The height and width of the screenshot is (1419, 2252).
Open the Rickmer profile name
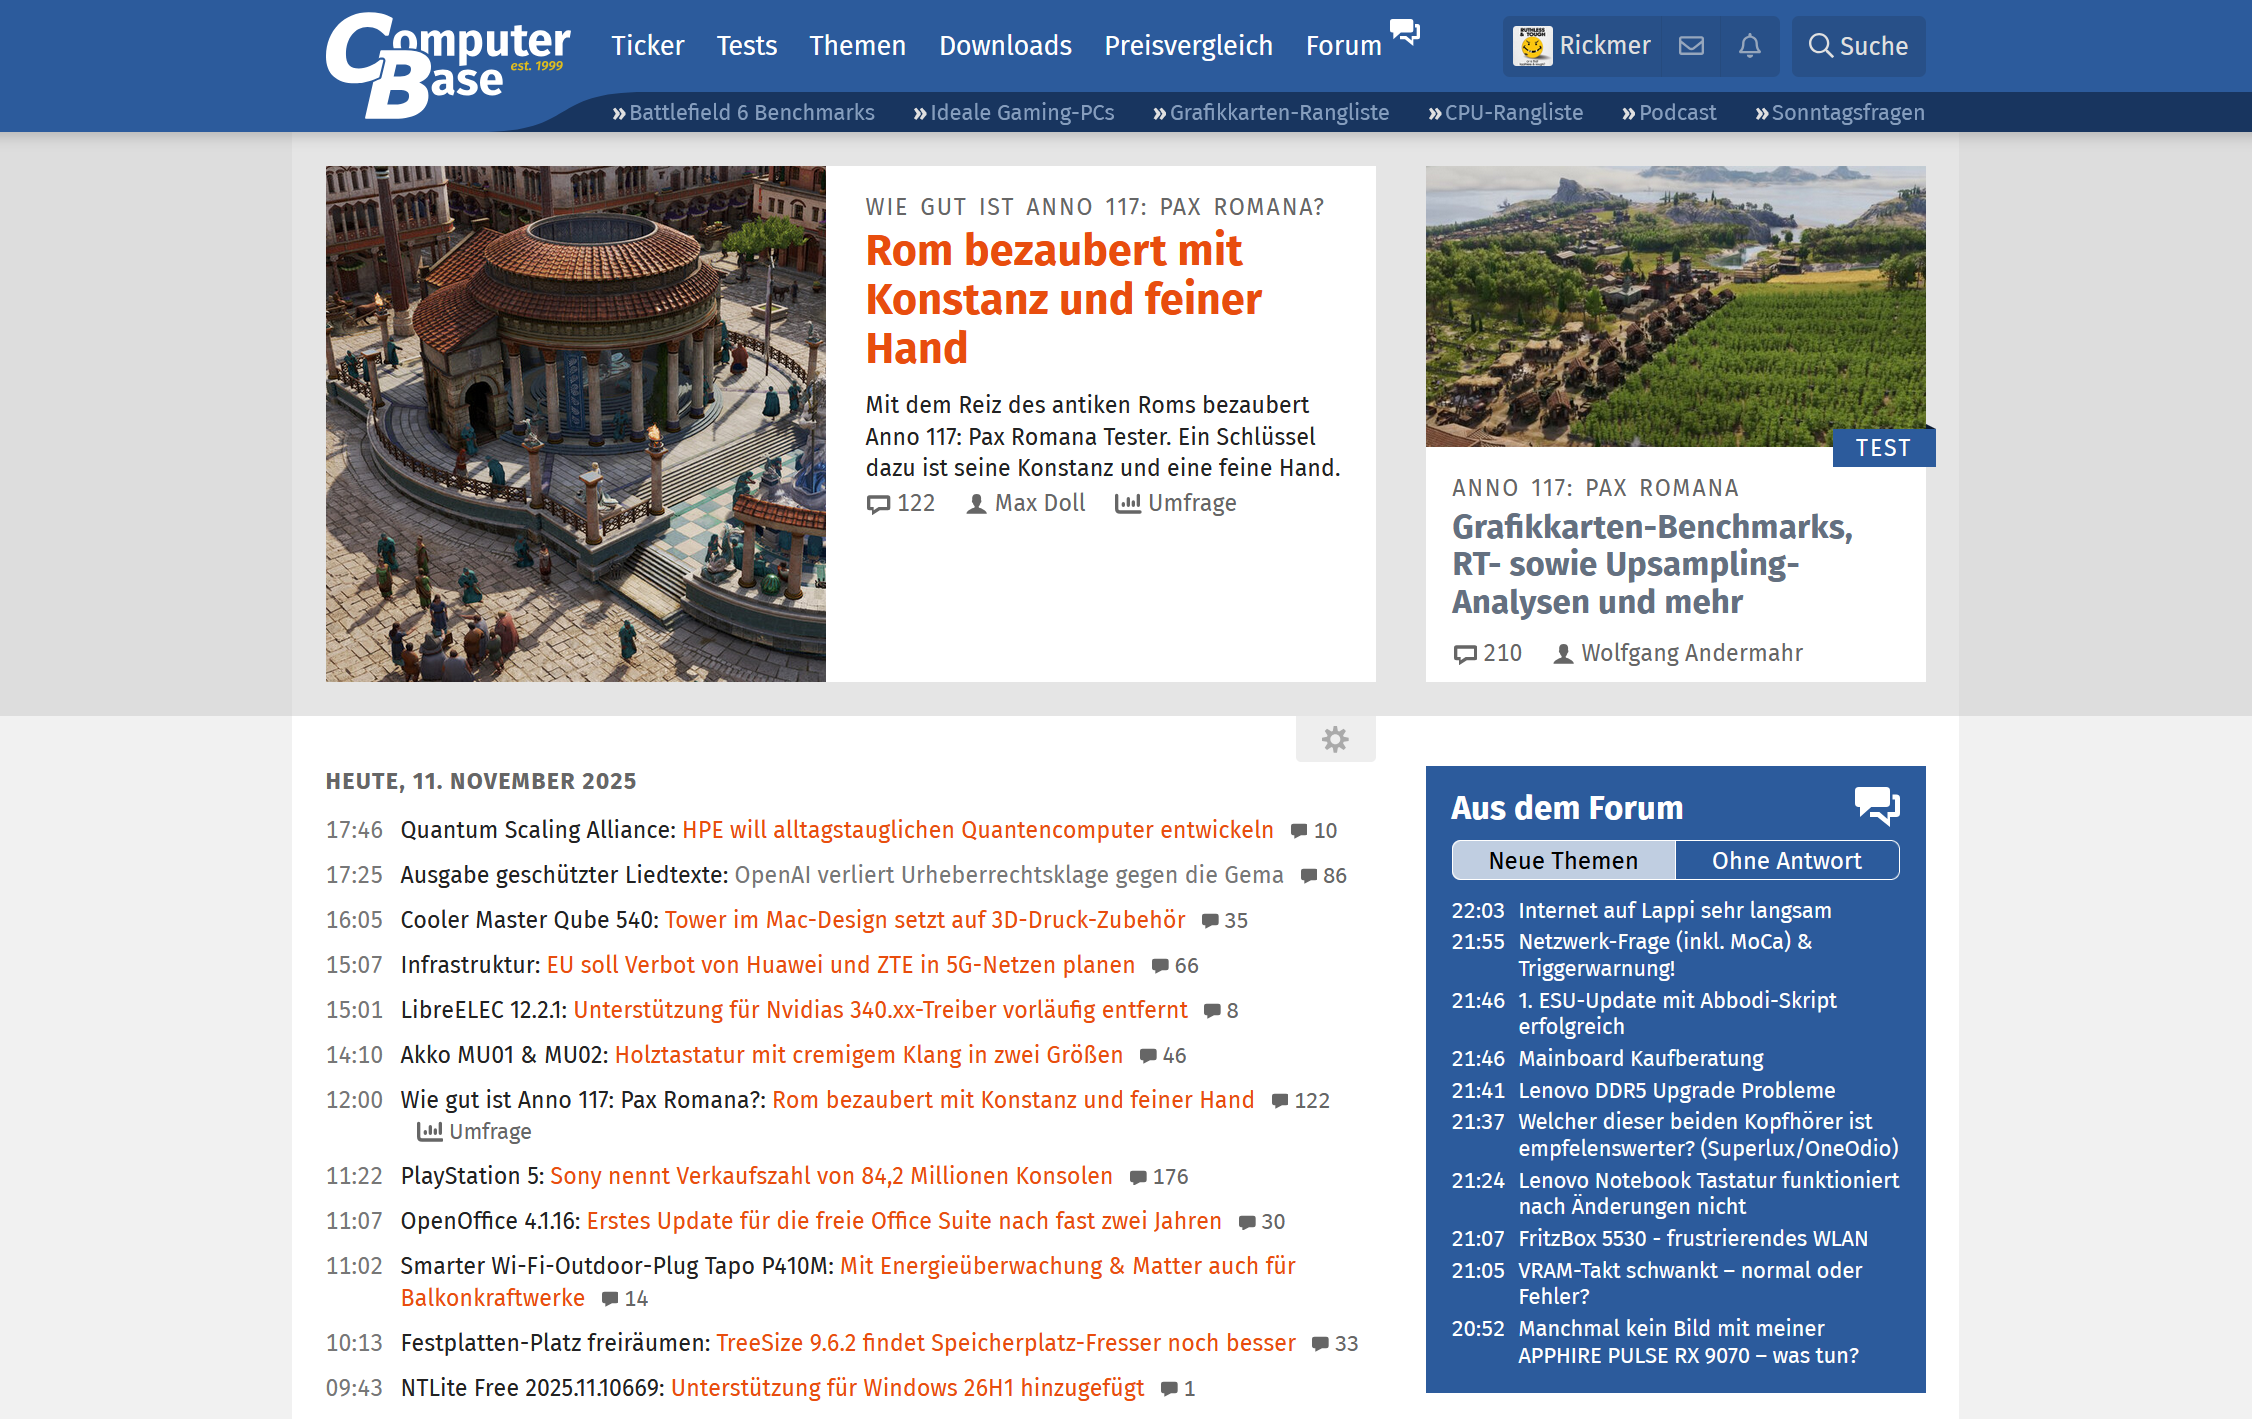coord(1605,46)
